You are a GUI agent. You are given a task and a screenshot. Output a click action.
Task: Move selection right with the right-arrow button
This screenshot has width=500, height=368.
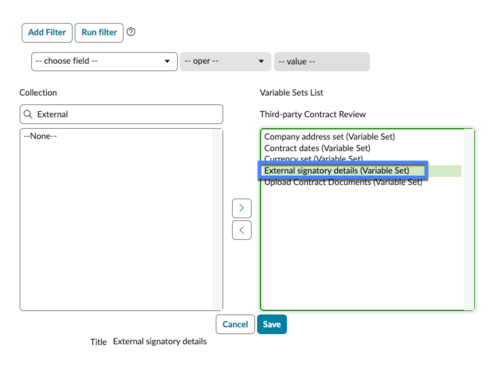[242, 208]
